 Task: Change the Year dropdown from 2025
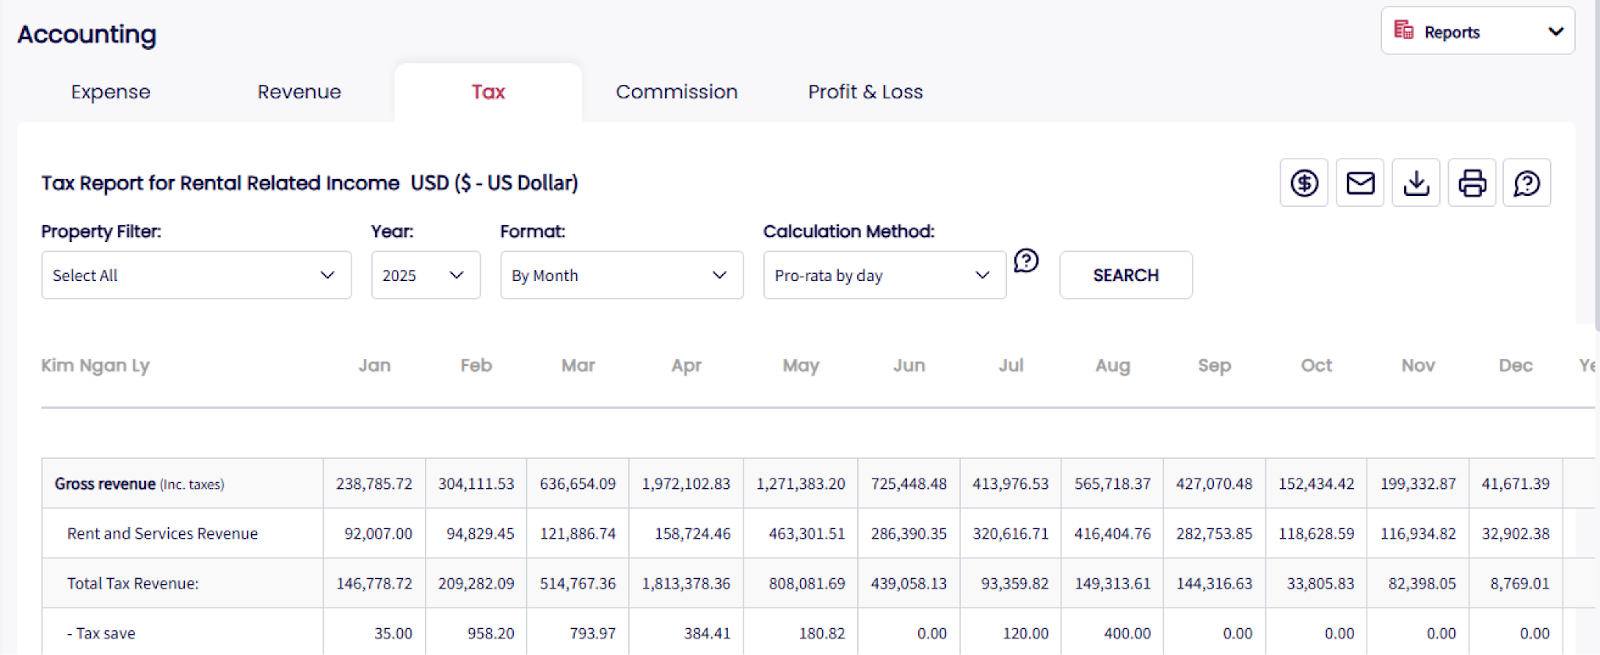[x=425, y=275]
